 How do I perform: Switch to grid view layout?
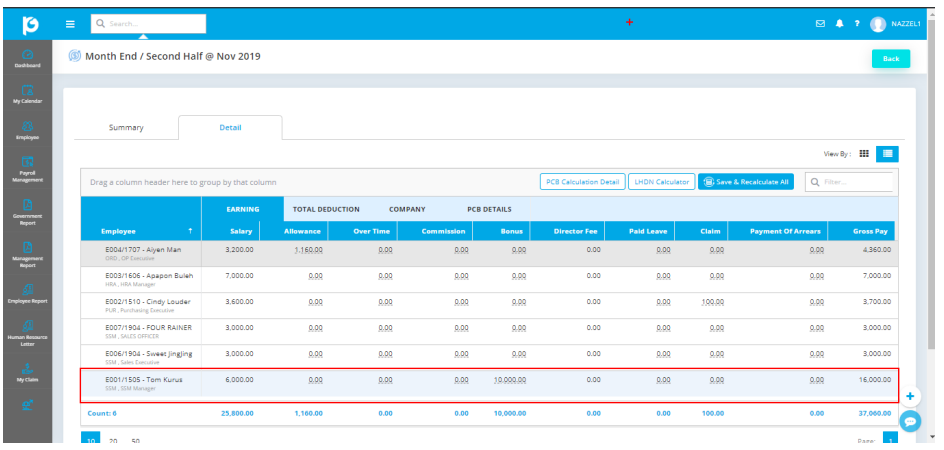864,153
